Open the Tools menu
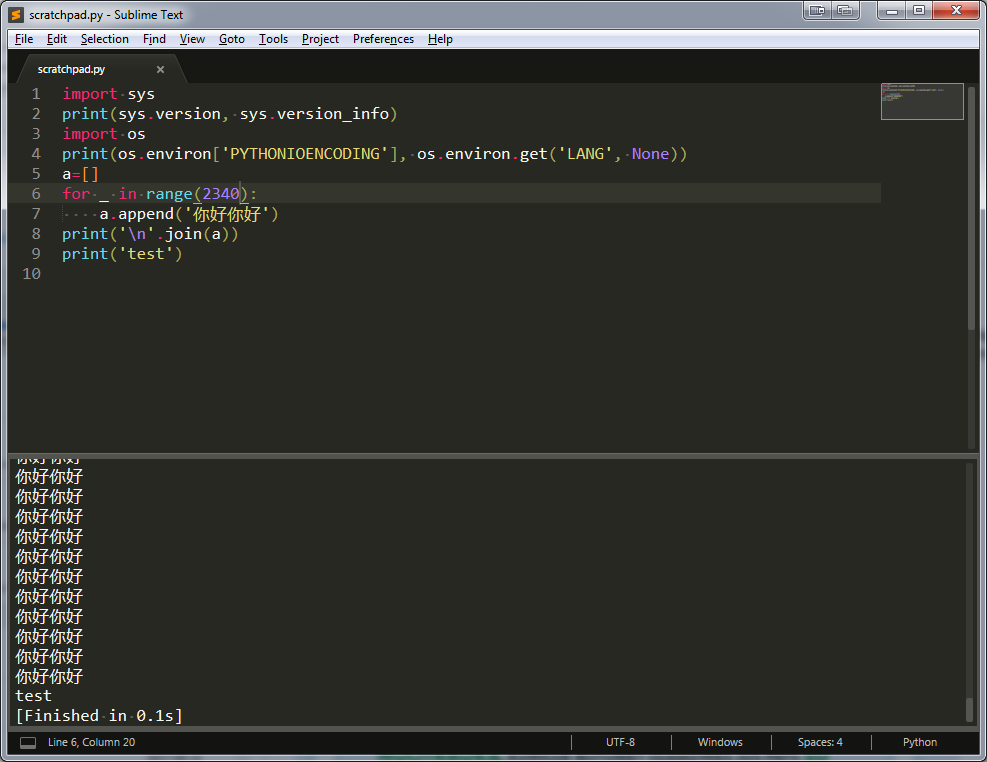The image size is (987, 762). (273, 39)
